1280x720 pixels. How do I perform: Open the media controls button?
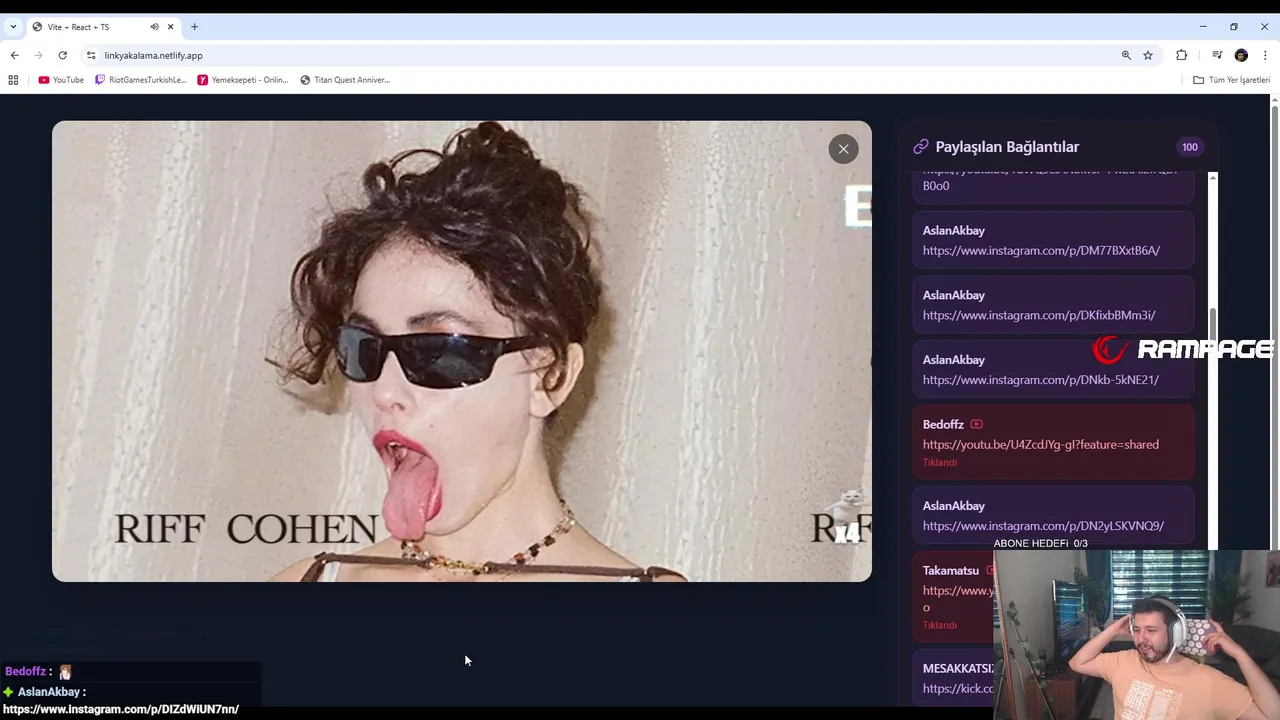(x=1217, y=55)
